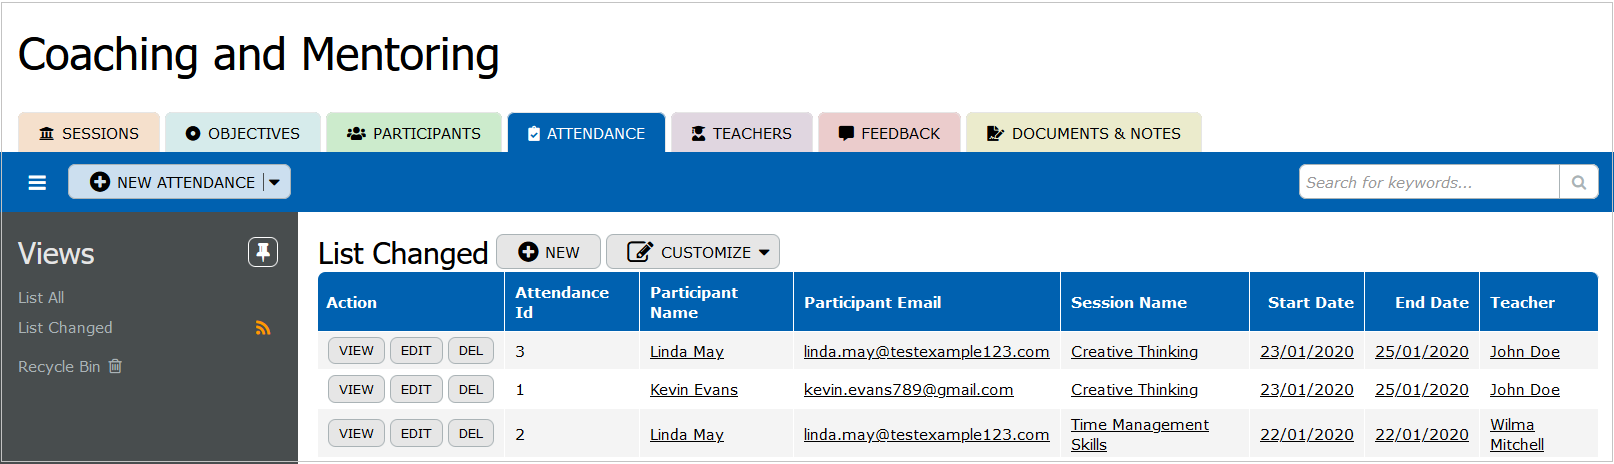
Task: Select the Teachers tab
Action: (741, 133)
